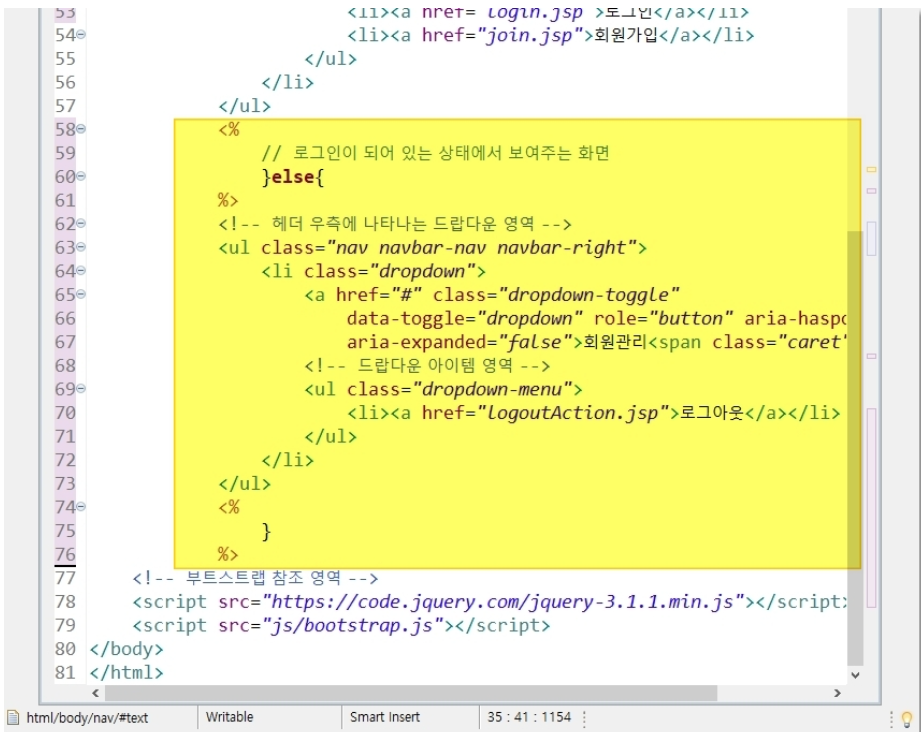This screenshot has width=921, height=732.
Task: Click the aria-expanded="false" attribute on line 67
Action: click(459, 342)
